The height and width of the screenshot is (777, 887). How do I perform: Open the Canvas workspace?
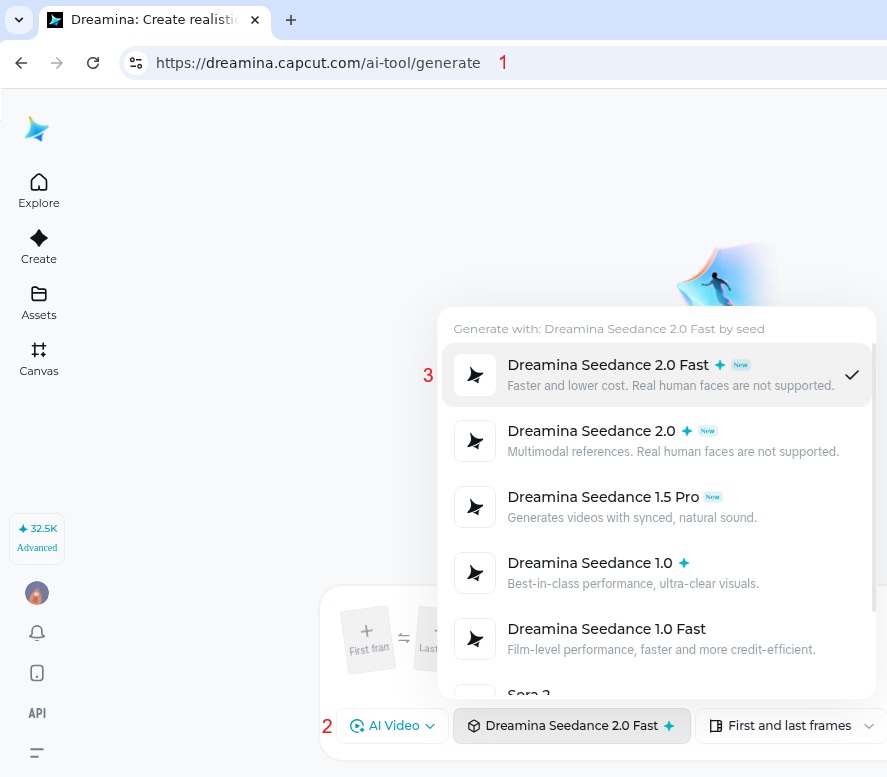[39, 358]
